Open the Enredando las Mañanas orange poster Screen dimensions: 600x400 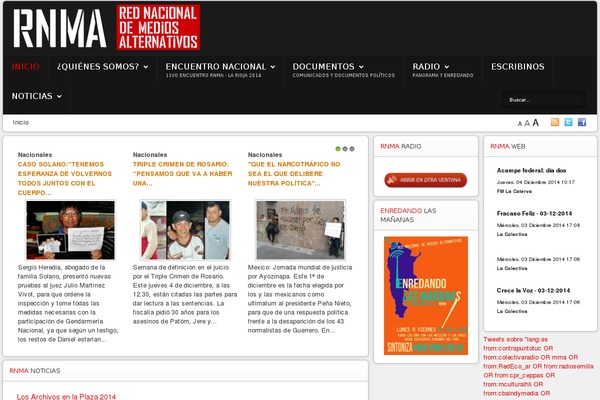coord(426,296)
